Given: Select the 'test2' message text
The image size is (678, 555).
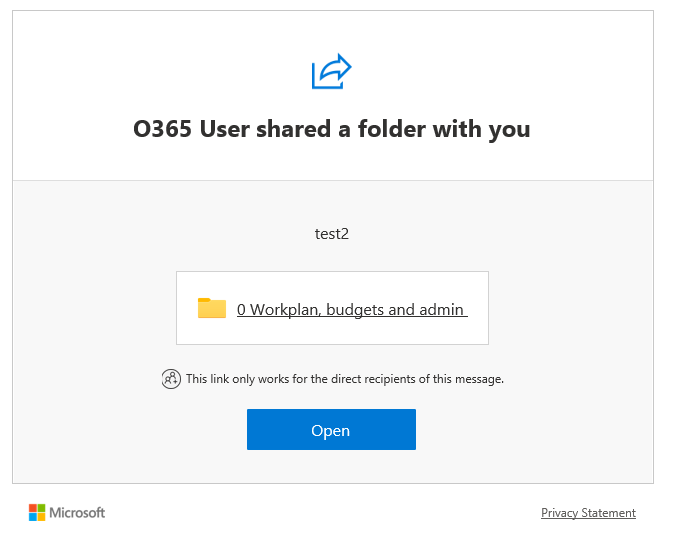Looking at the screenshot, I should (x=332, y=234).
